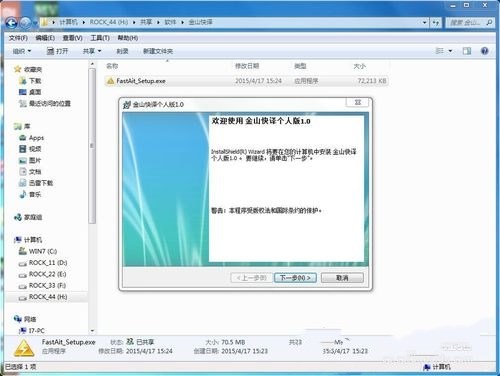Select ROCK_44 (H:) in the address breadcrumb
This screenshot has height=376, width=500.
click(x=109, y=22)
